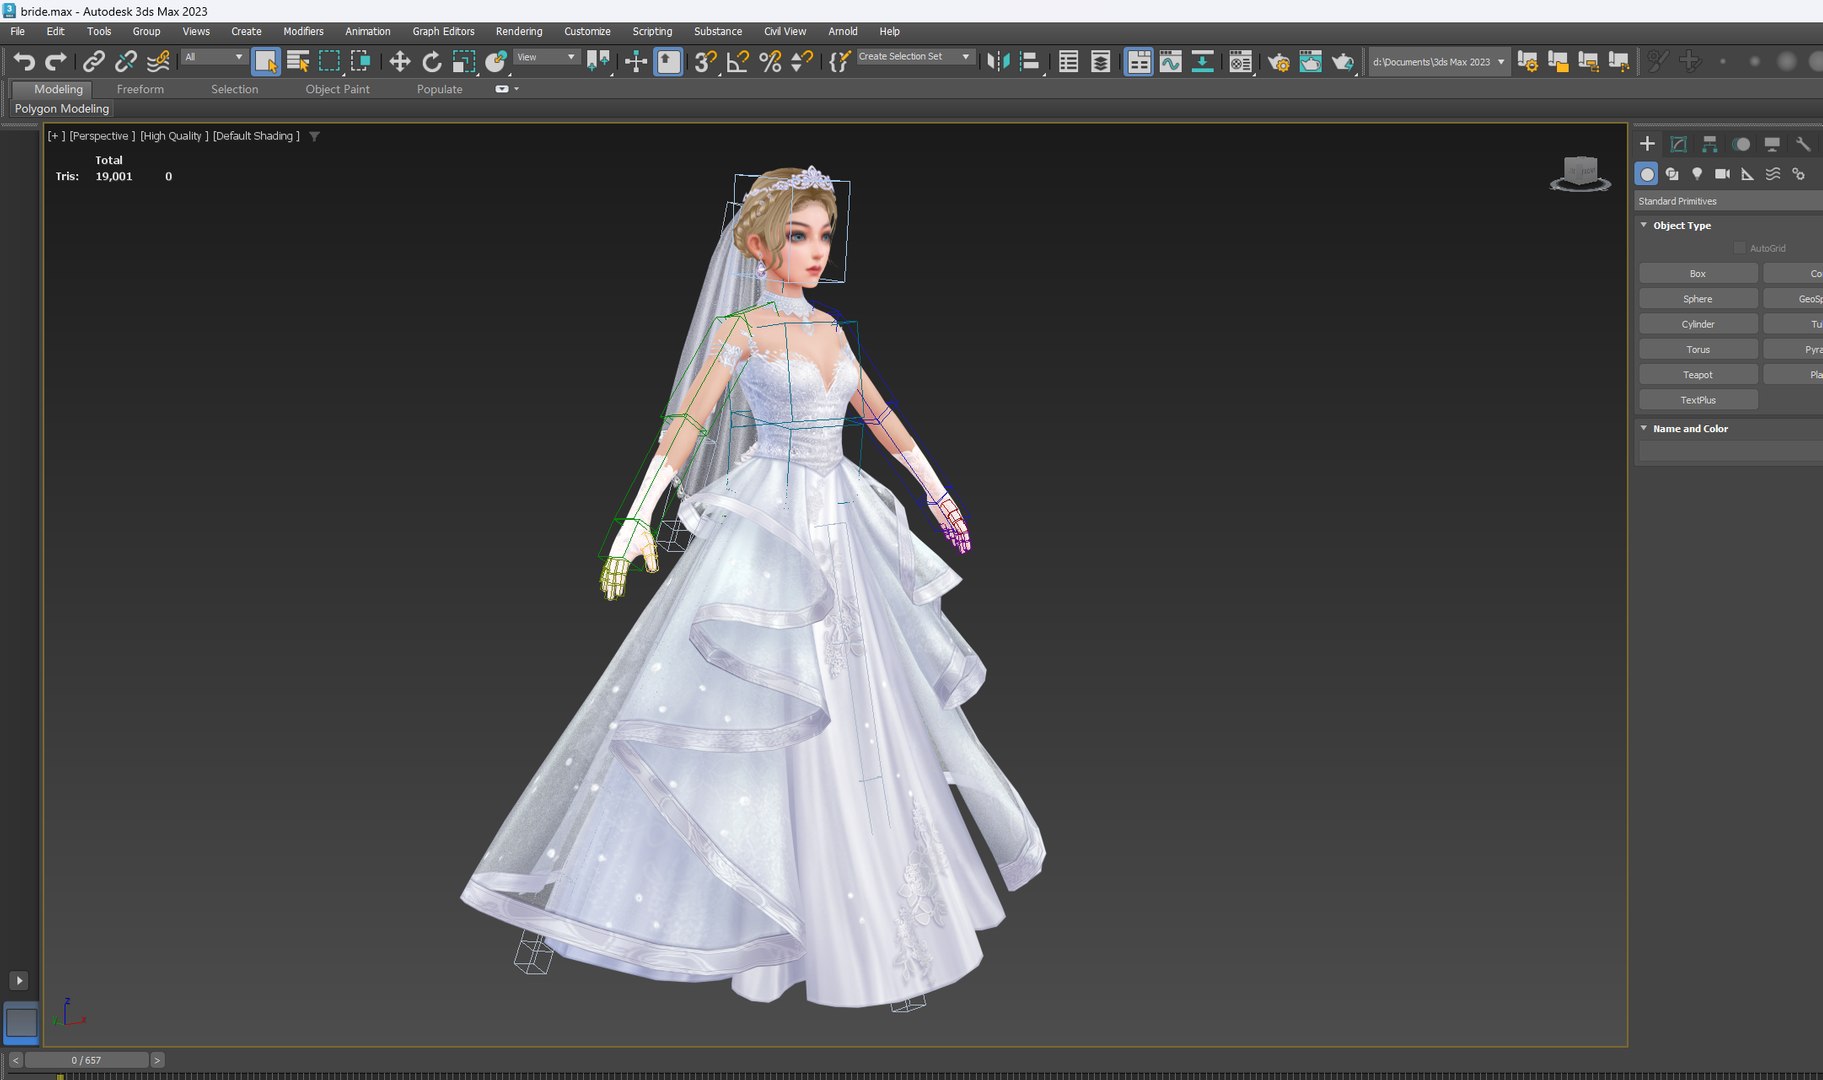Viewport: 1823px width, 1080px height.
Task: Open the Layer Explorer icon
Action: [1100, 62]
